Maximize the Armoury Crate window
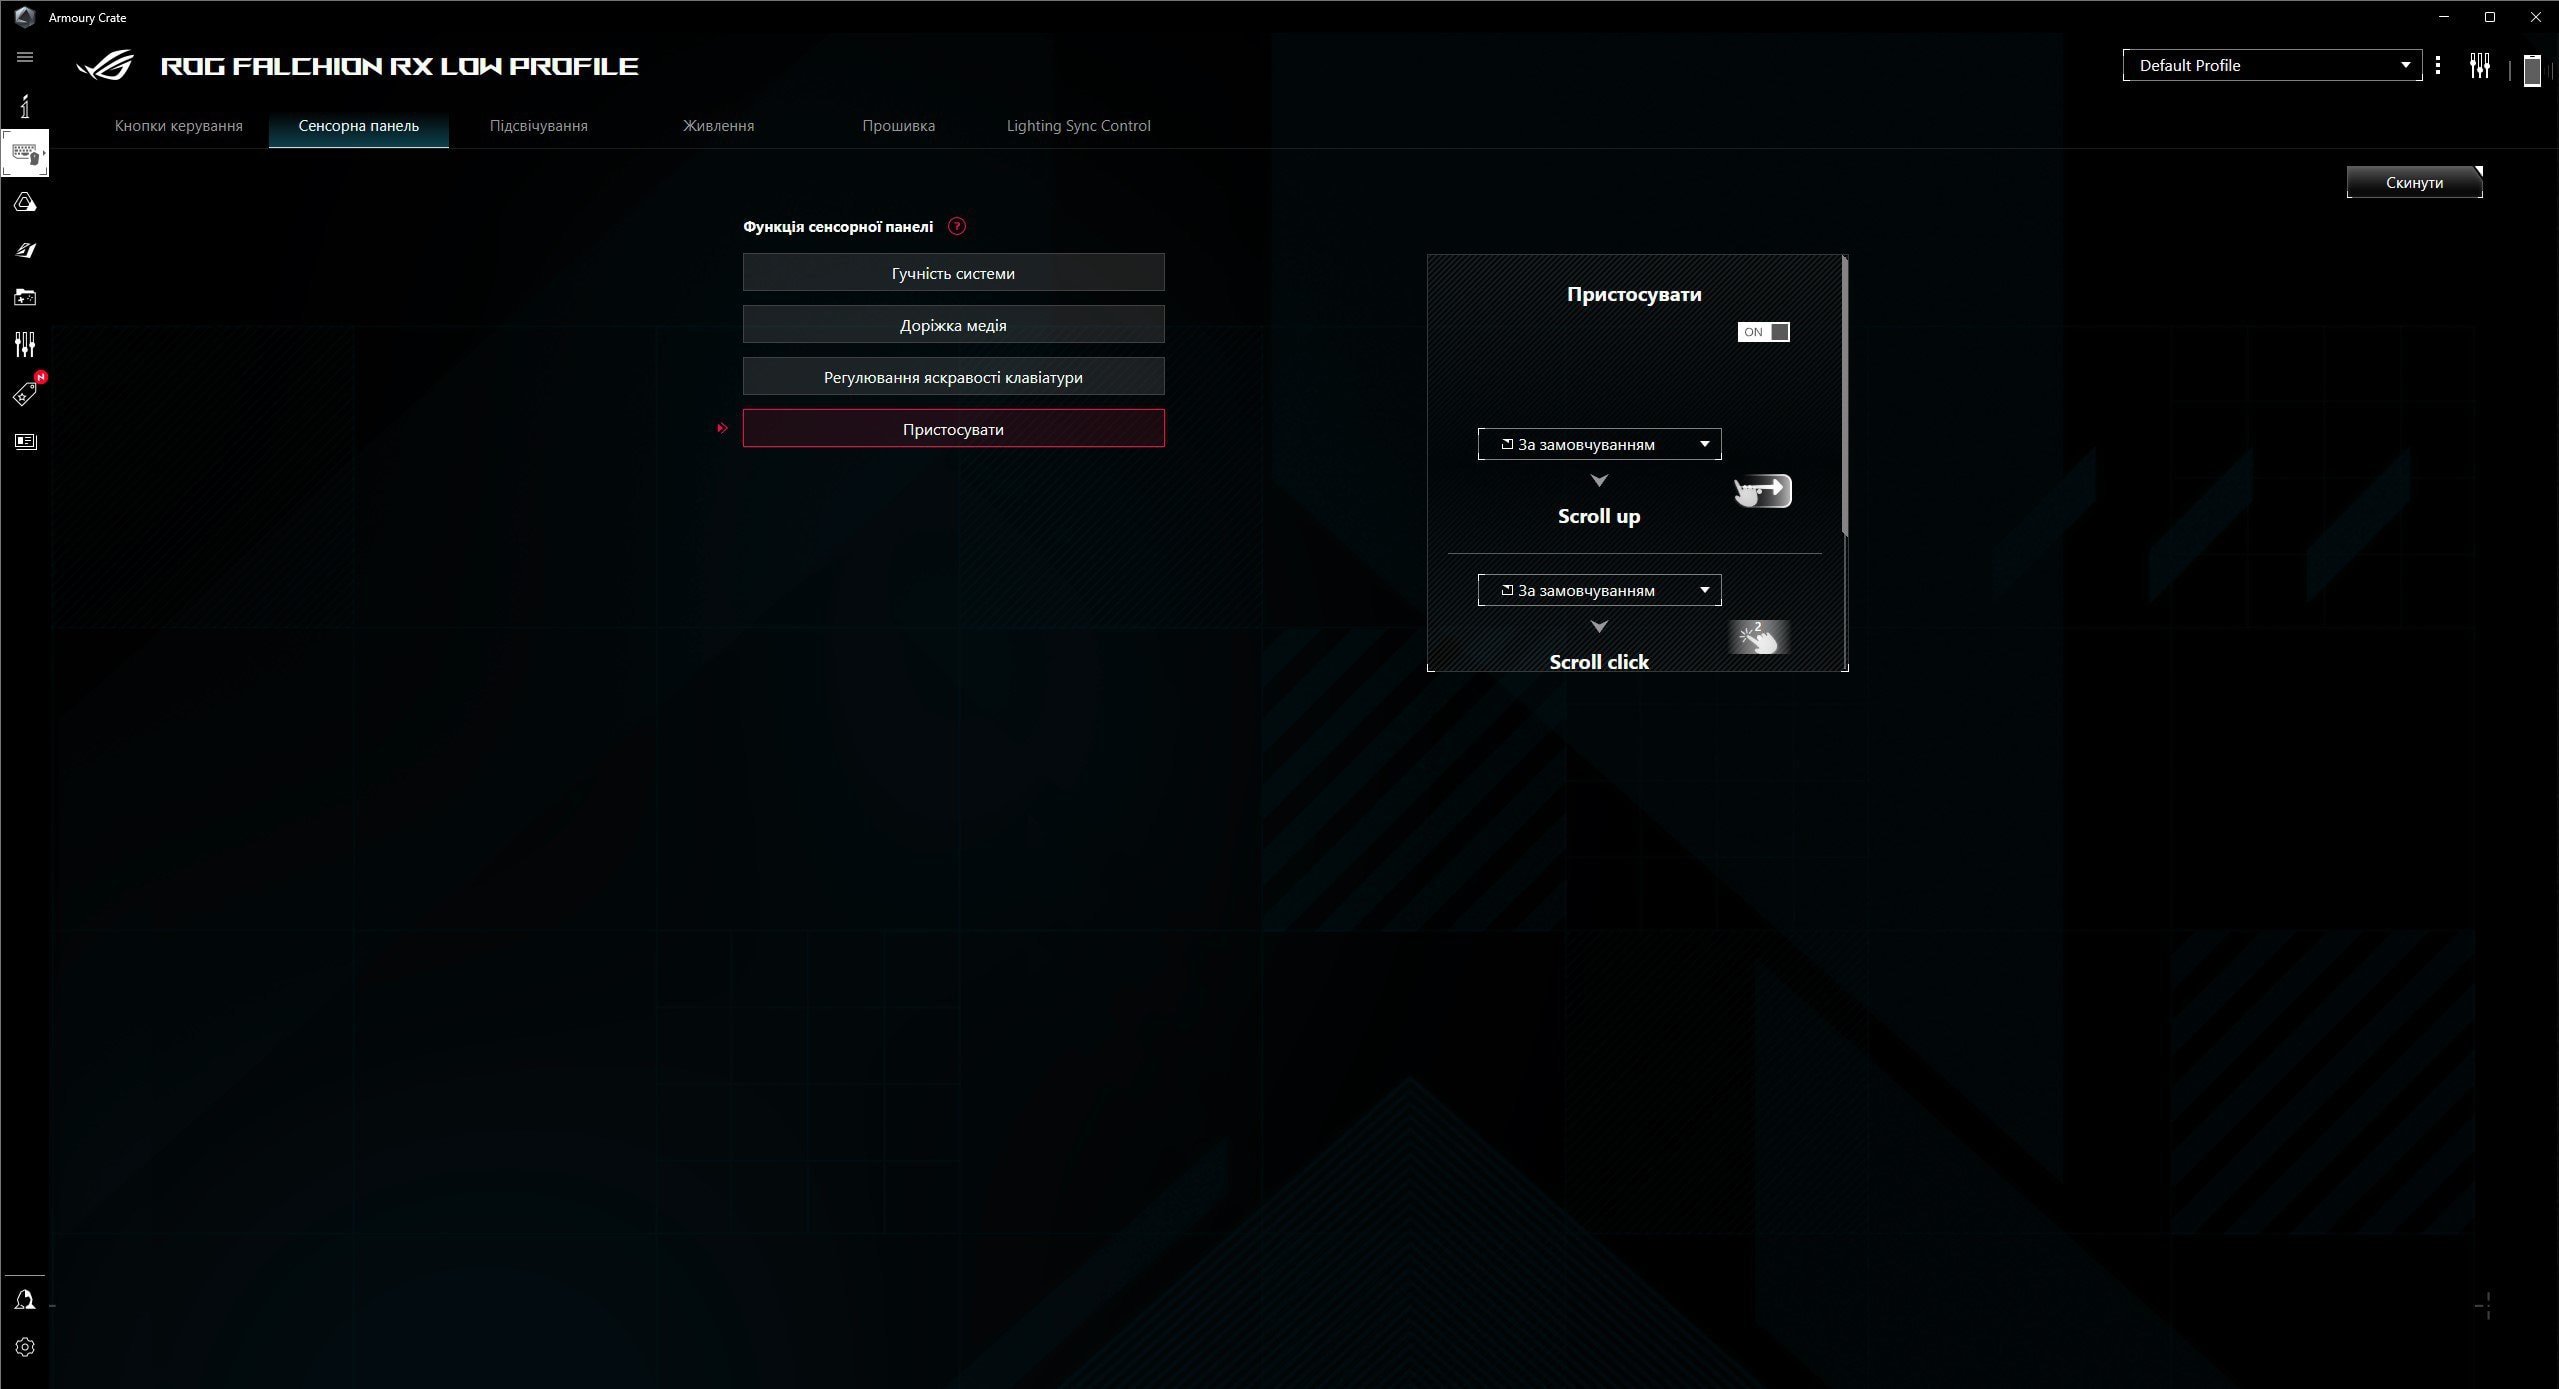The height and width of the screenshot is (1389, 2559). tap(2490, 17)
